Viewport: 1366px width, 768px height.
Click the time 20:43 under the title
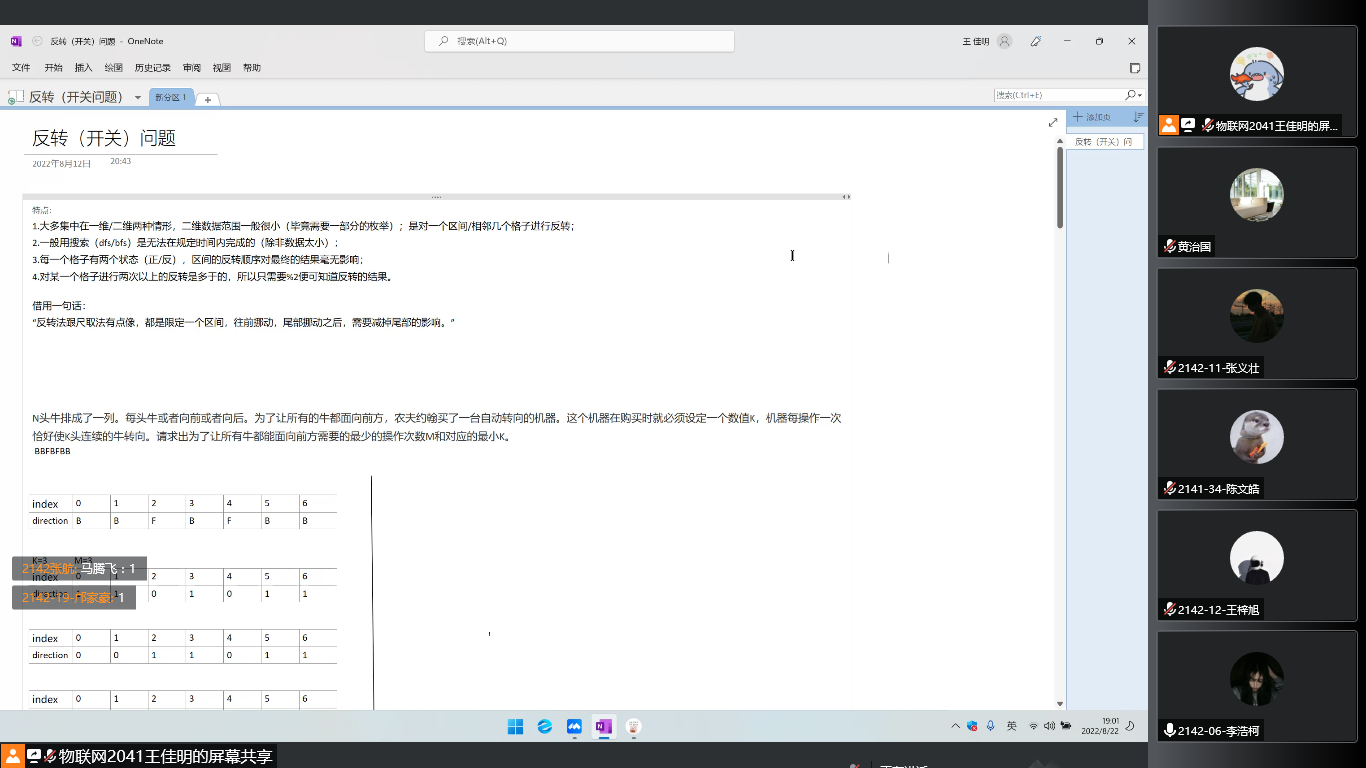pyautogui.click(x=120, y=161)
